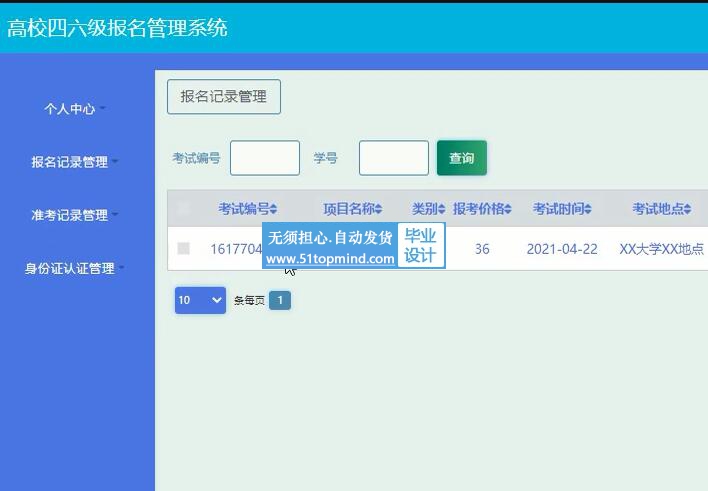Check the row checkbox for exam 1617704
This screenshot has width=708, height=491.
point(183,248)
